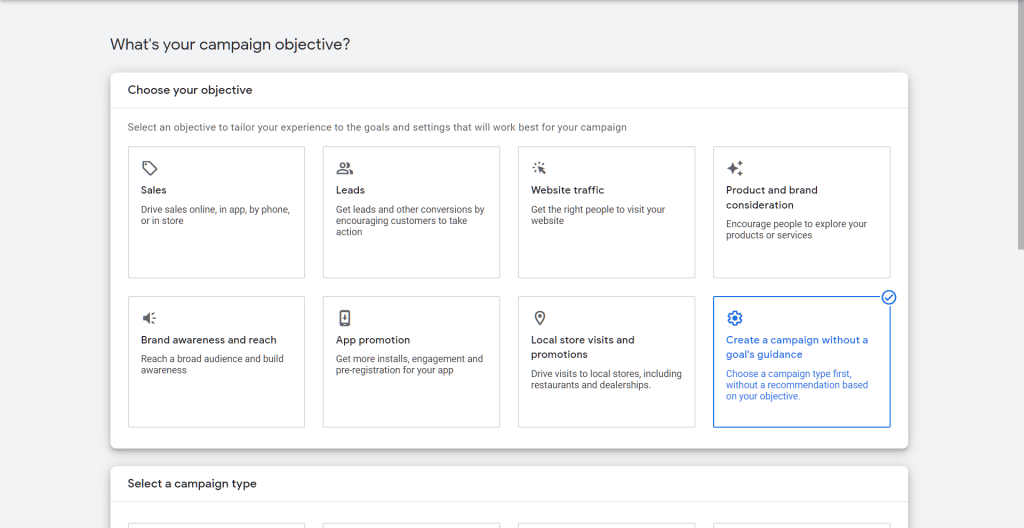Select the "Sales" objective title
Screen dimensions: 1024x528
click(x=154, y=190)
